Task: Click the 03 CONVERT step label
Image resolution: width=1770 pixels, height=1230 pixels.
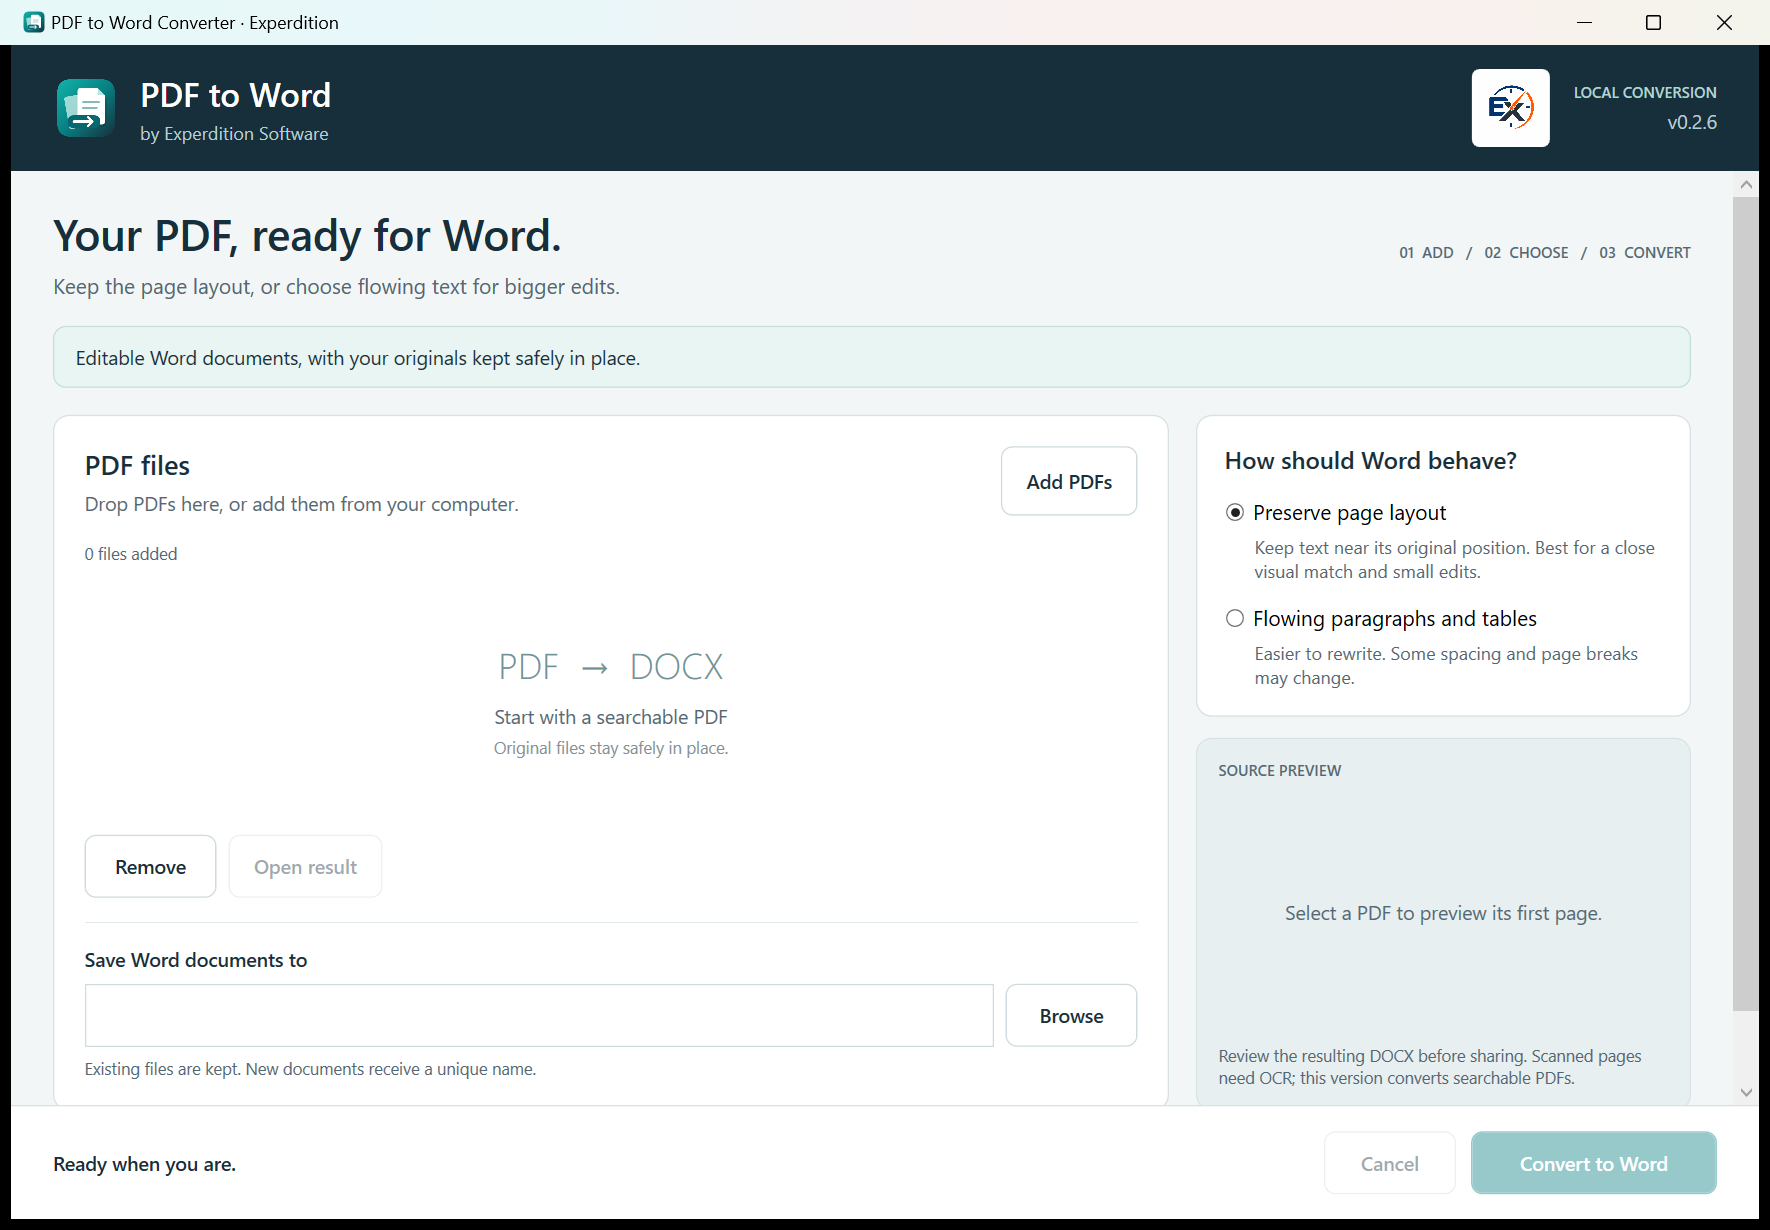Action: tap(1644, 253)
